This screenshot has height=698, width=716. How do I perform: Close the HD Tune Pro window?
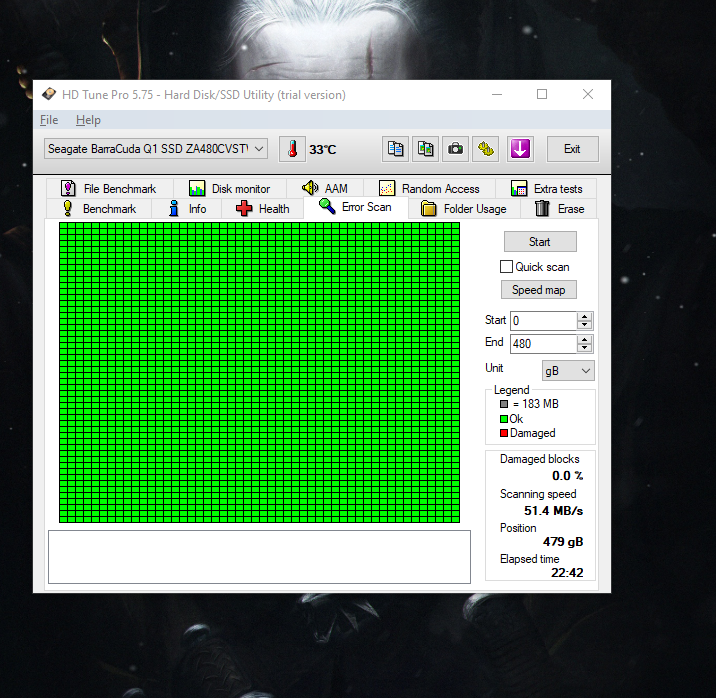(x=588, y=94)
